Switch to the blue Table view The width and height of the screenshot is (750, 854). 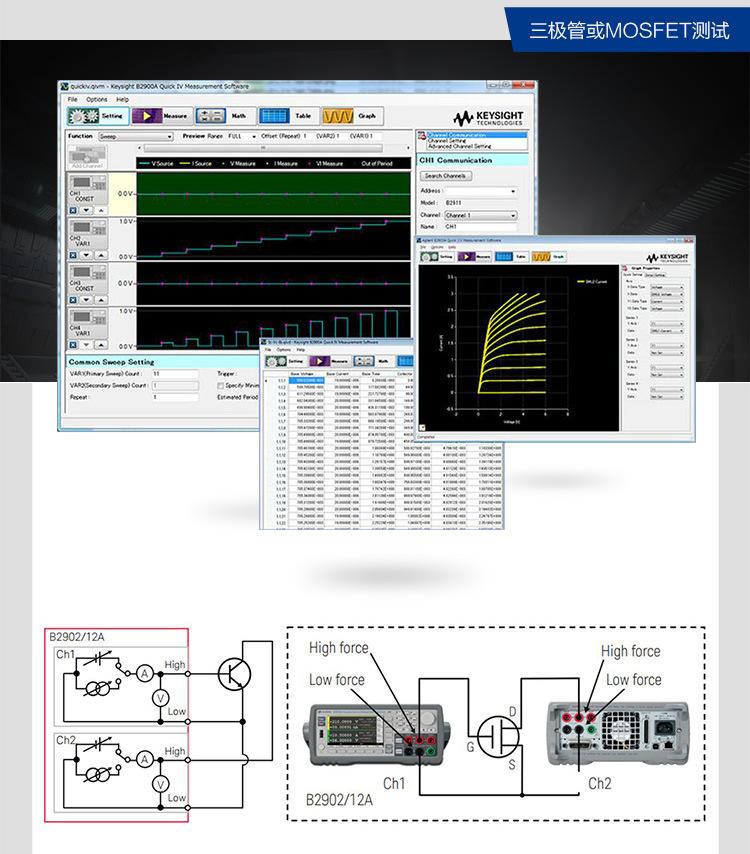(x=287, y=116)
